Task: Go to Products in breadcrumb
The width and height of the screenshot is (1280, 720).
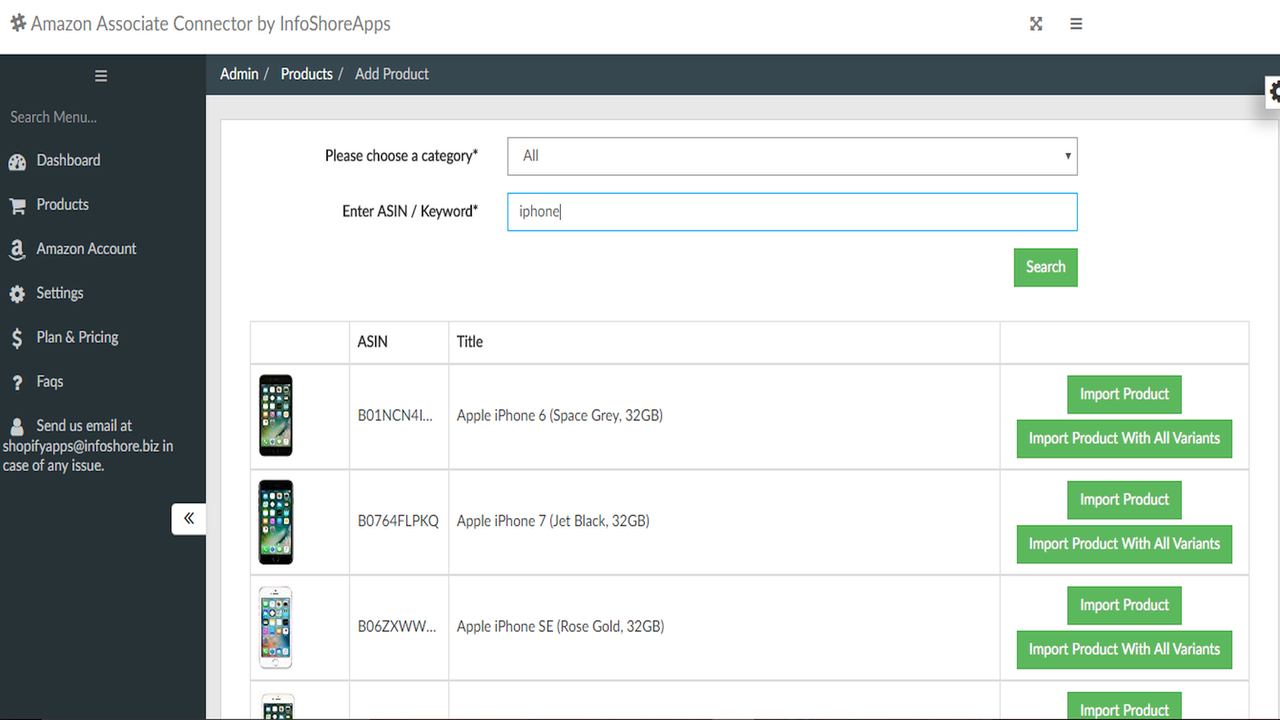Action: 306,74
